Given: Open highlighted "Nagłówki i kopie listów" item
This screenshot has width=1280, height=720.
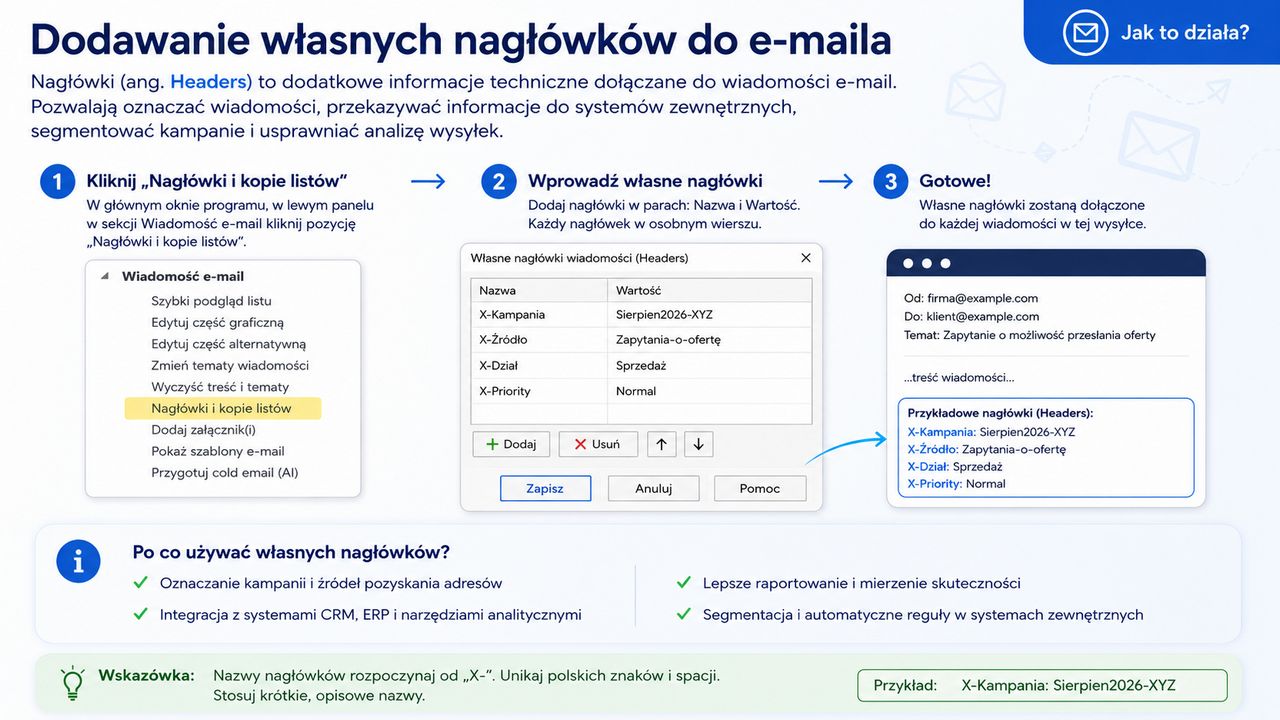Looking at the screenshot, I should (223, 408).
